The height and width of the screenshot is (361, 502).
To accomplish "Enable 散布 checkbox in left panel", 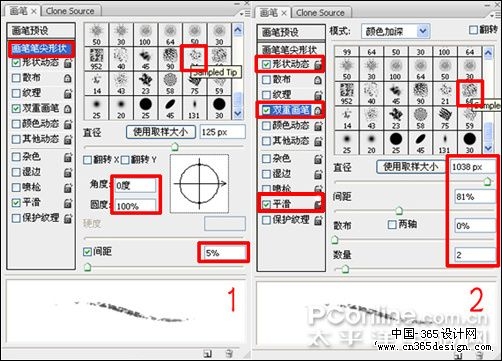I will (x=16, y=78).
